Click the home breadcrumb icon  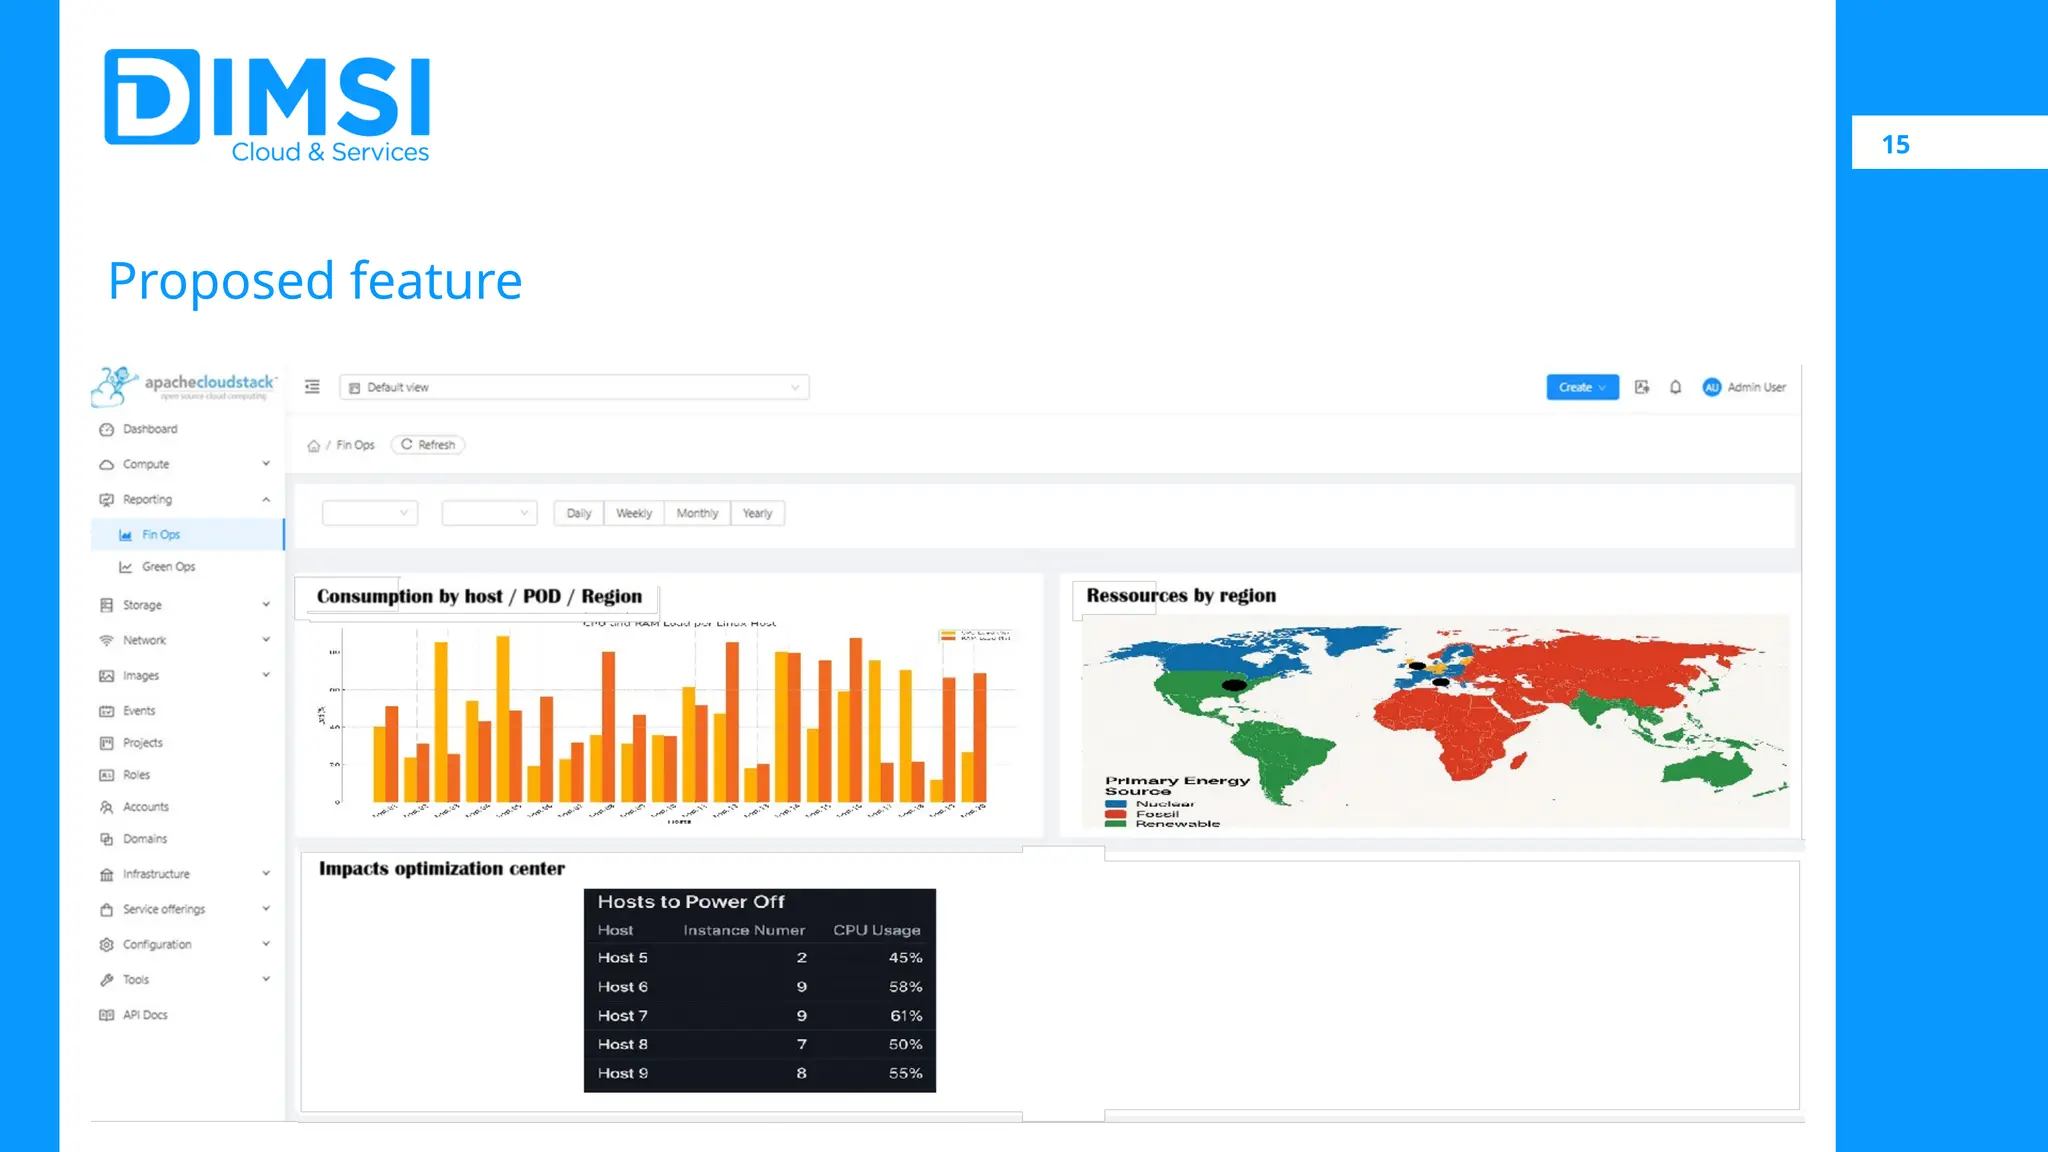click(313, 446)
